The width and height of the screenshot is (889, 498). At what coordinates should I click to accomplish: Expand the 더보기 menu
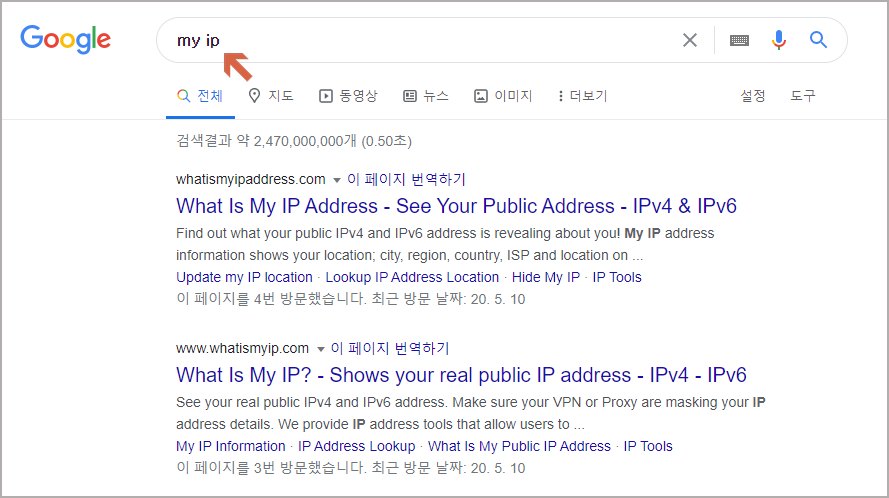[x=582, y=96]
